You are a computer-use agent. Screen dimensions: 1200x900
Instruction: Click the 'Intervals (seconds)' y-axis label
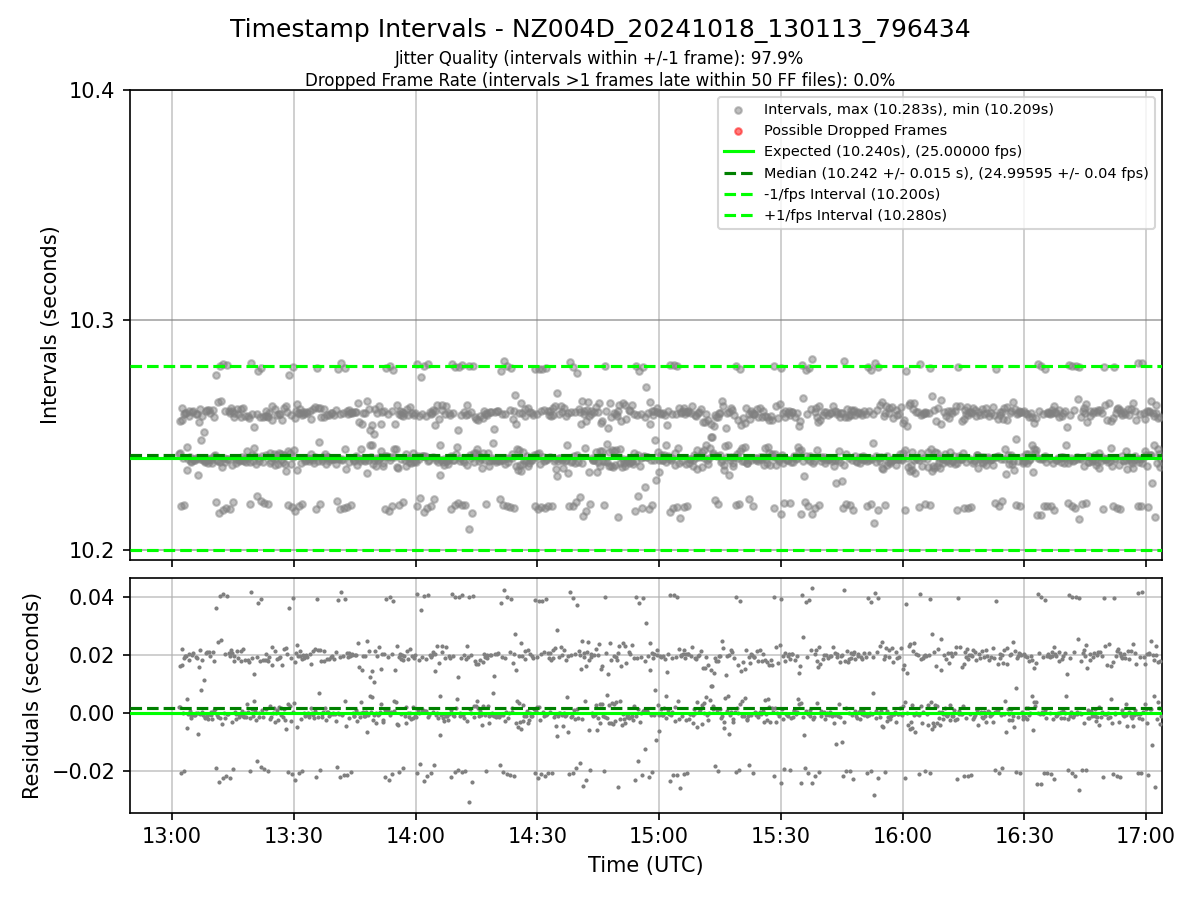50,324
